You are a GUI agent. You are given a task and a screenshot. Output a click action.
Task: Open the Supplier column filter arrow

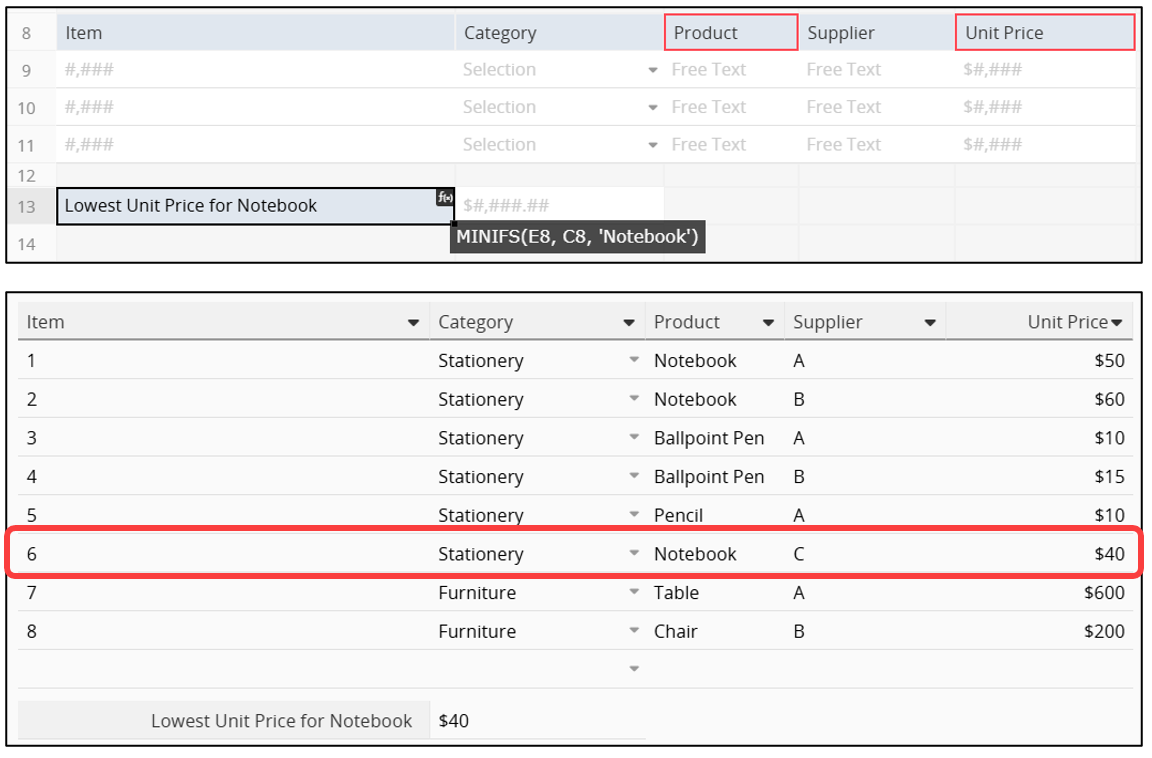930,323
